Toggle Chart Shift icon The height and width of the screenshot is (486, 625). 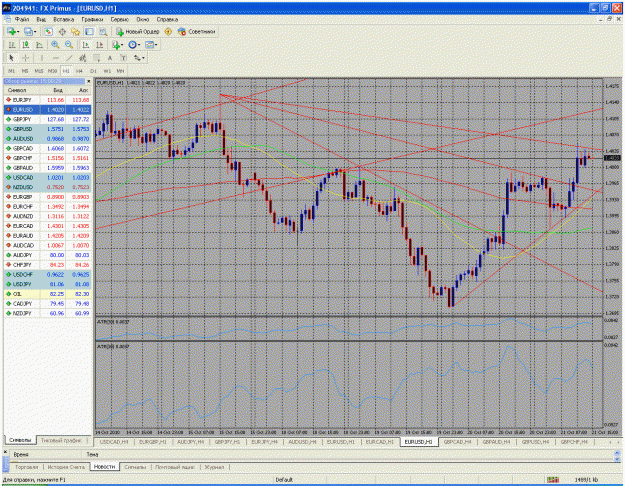[x=99, y=45]
